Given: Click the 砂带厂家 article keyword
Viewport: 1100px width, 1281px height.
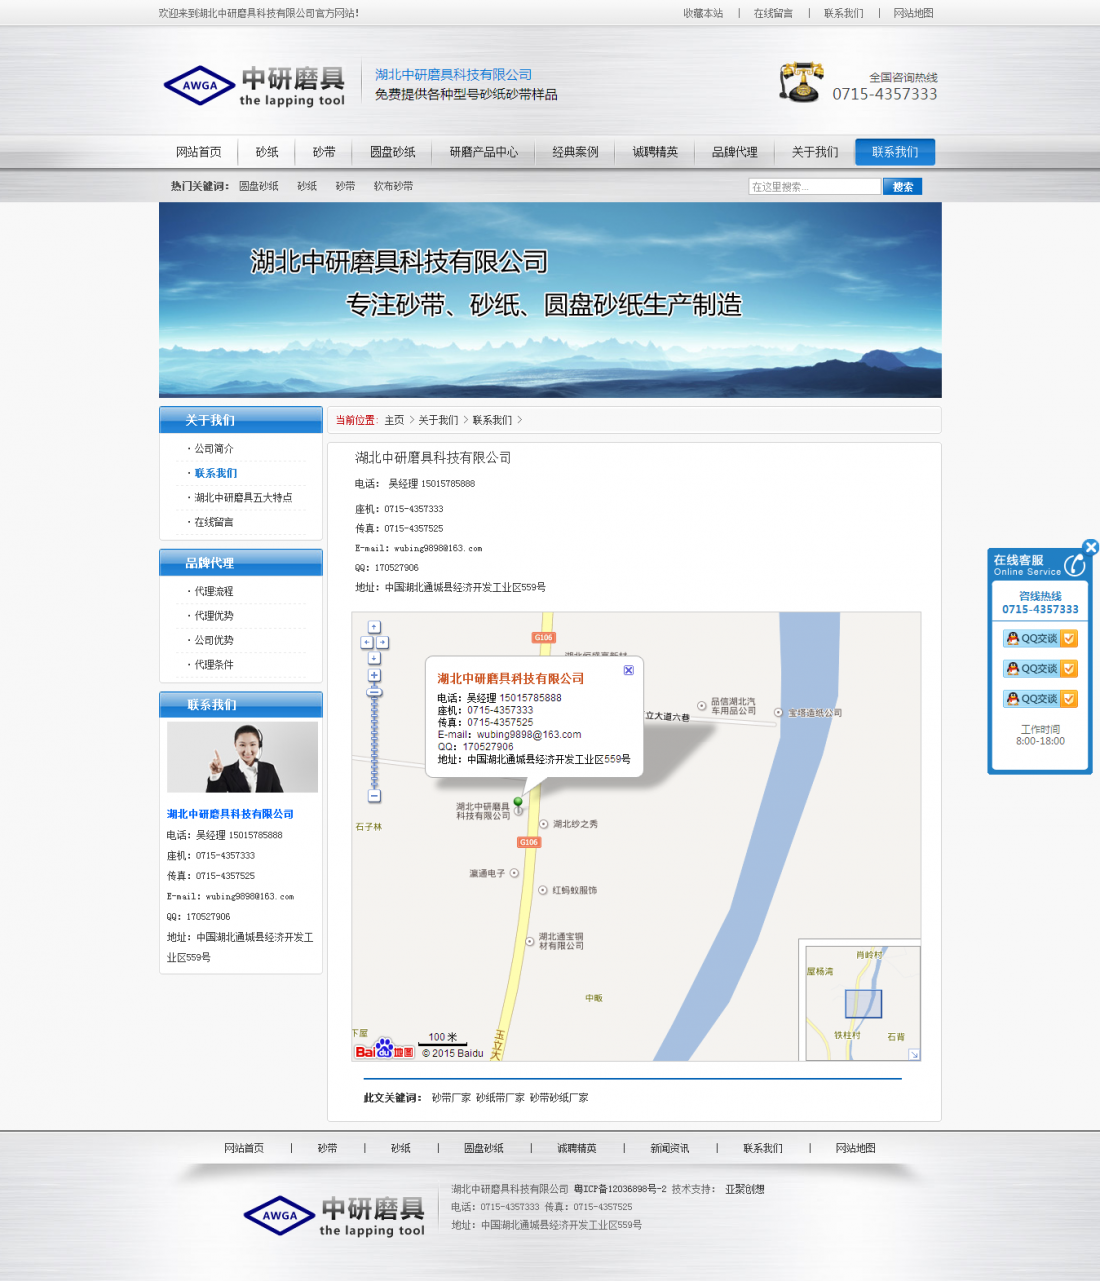Looking at the screenshot, I should click(x=451, y=1098).
